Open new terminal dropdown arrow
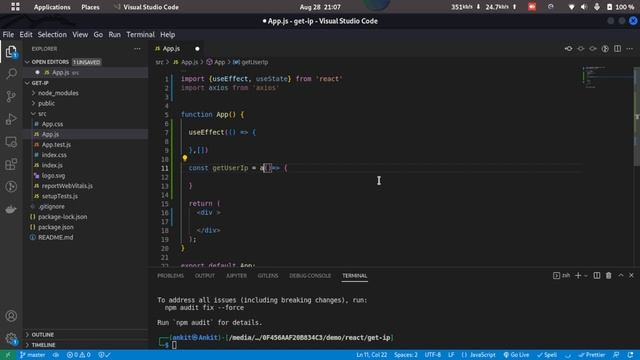This screenshot has width=640, height=360. point(586,276)
